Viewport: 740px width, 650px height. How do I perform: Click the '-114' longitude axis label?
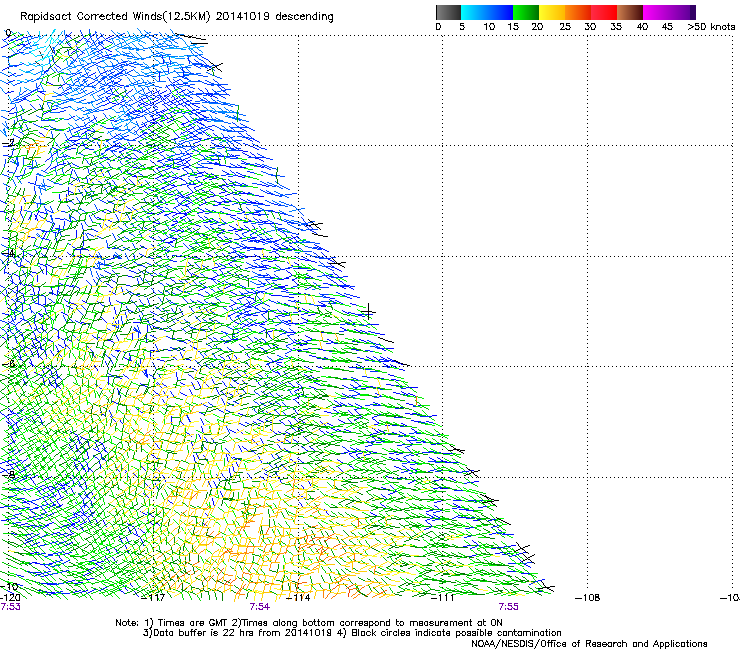[299, 598]
